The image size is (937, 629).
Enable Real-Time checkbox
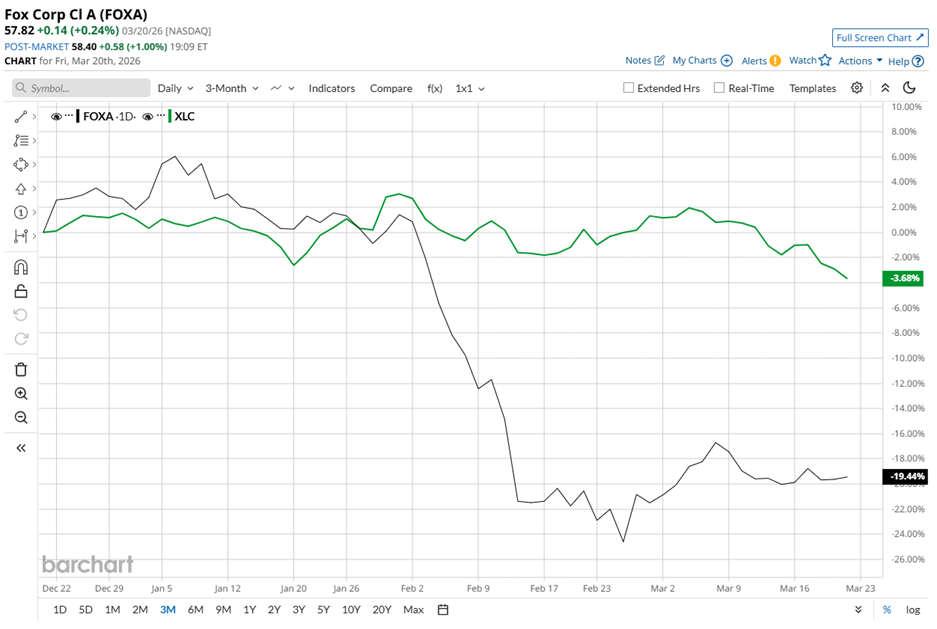click(x=719, y=88)
